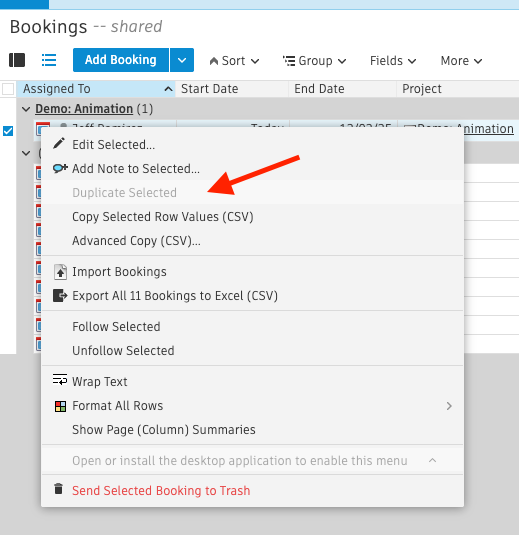The image size is (519, 535).
Task: Choose Import Bookings from the menu
Action: [x=252, y=272]
